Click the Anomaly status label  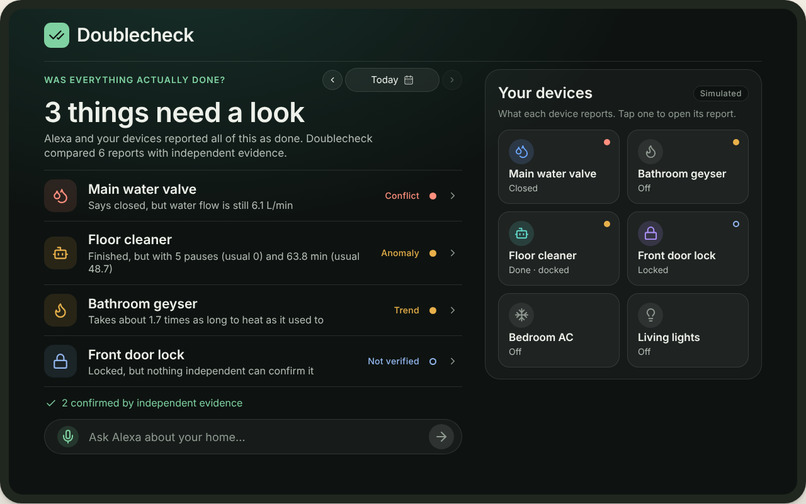point(400,253)
